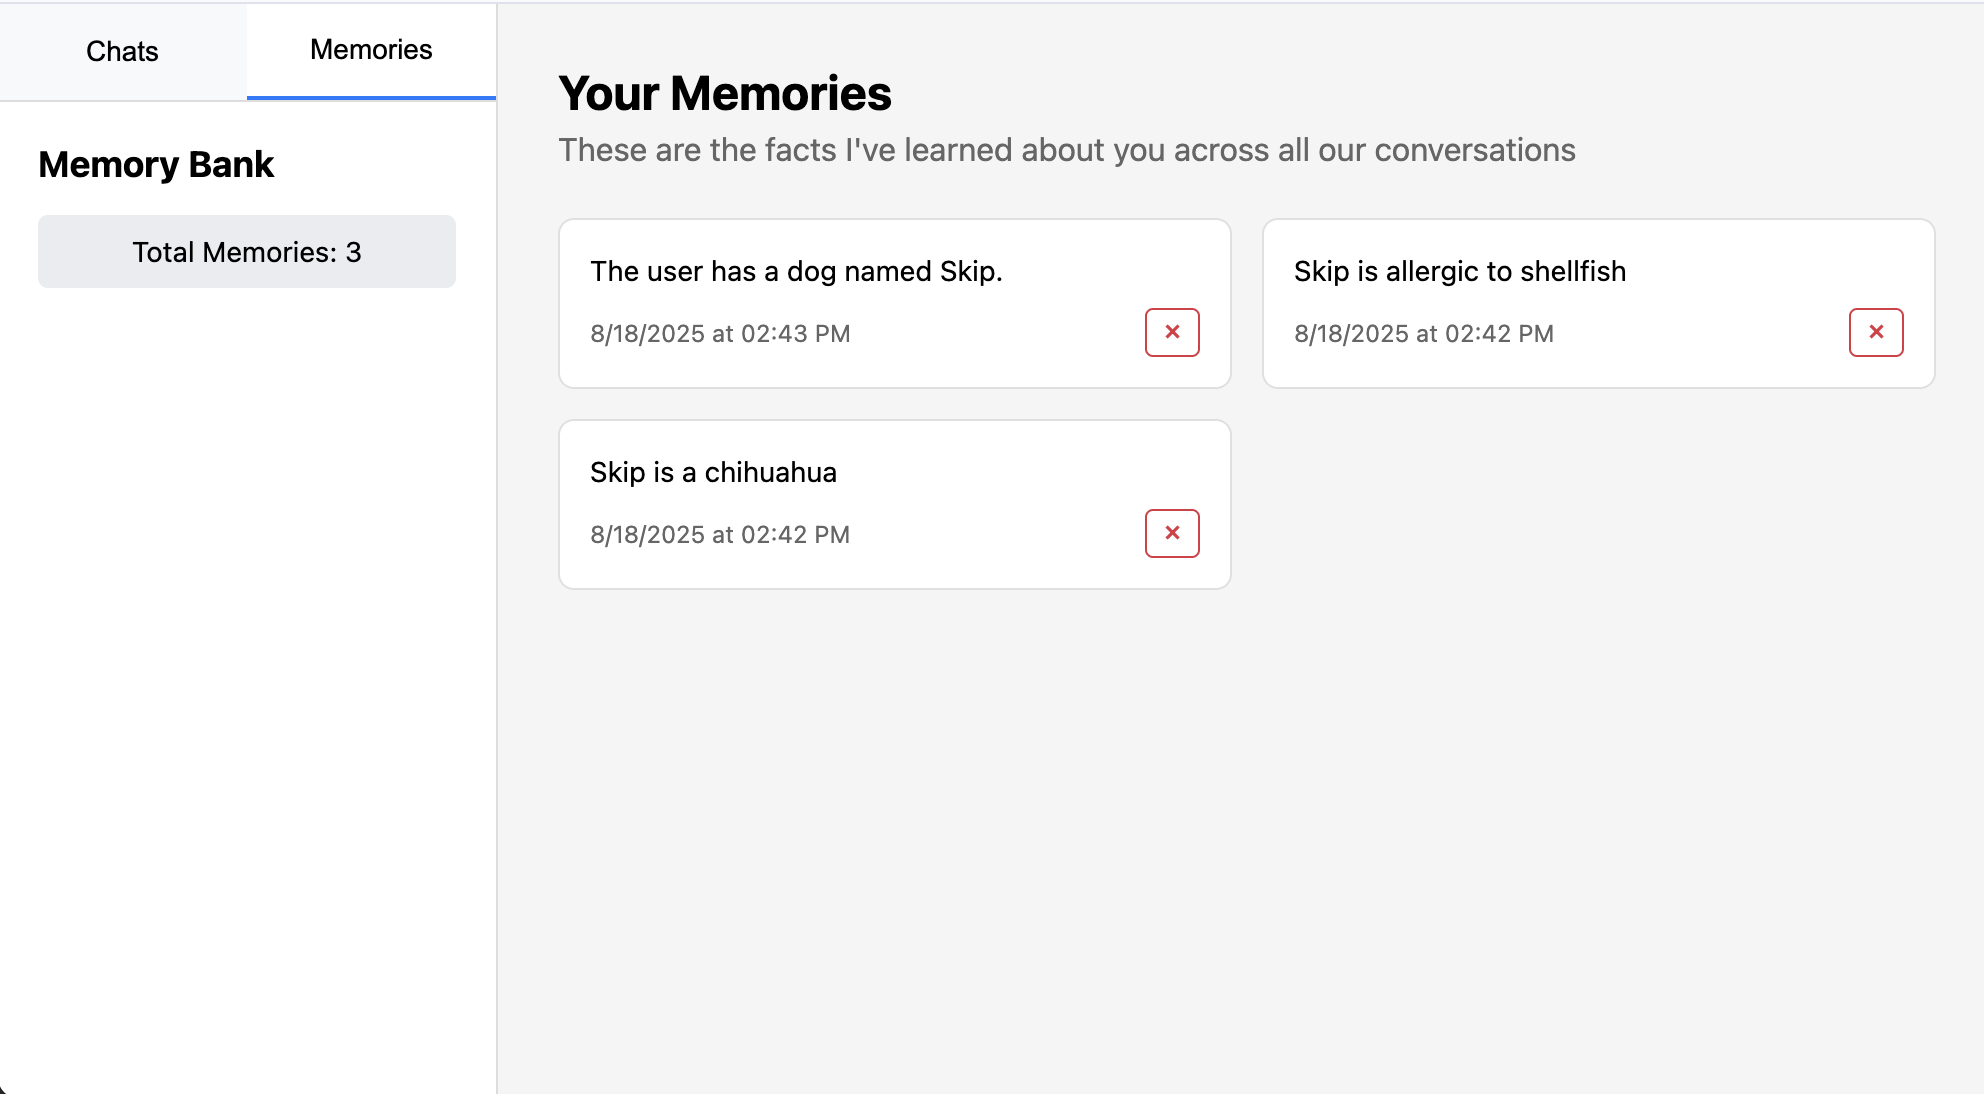This screenshot has height=1094, width=1984.
Task: Click 'The user has a dog named Skip.' text
Action: click(x=796, y=271)
